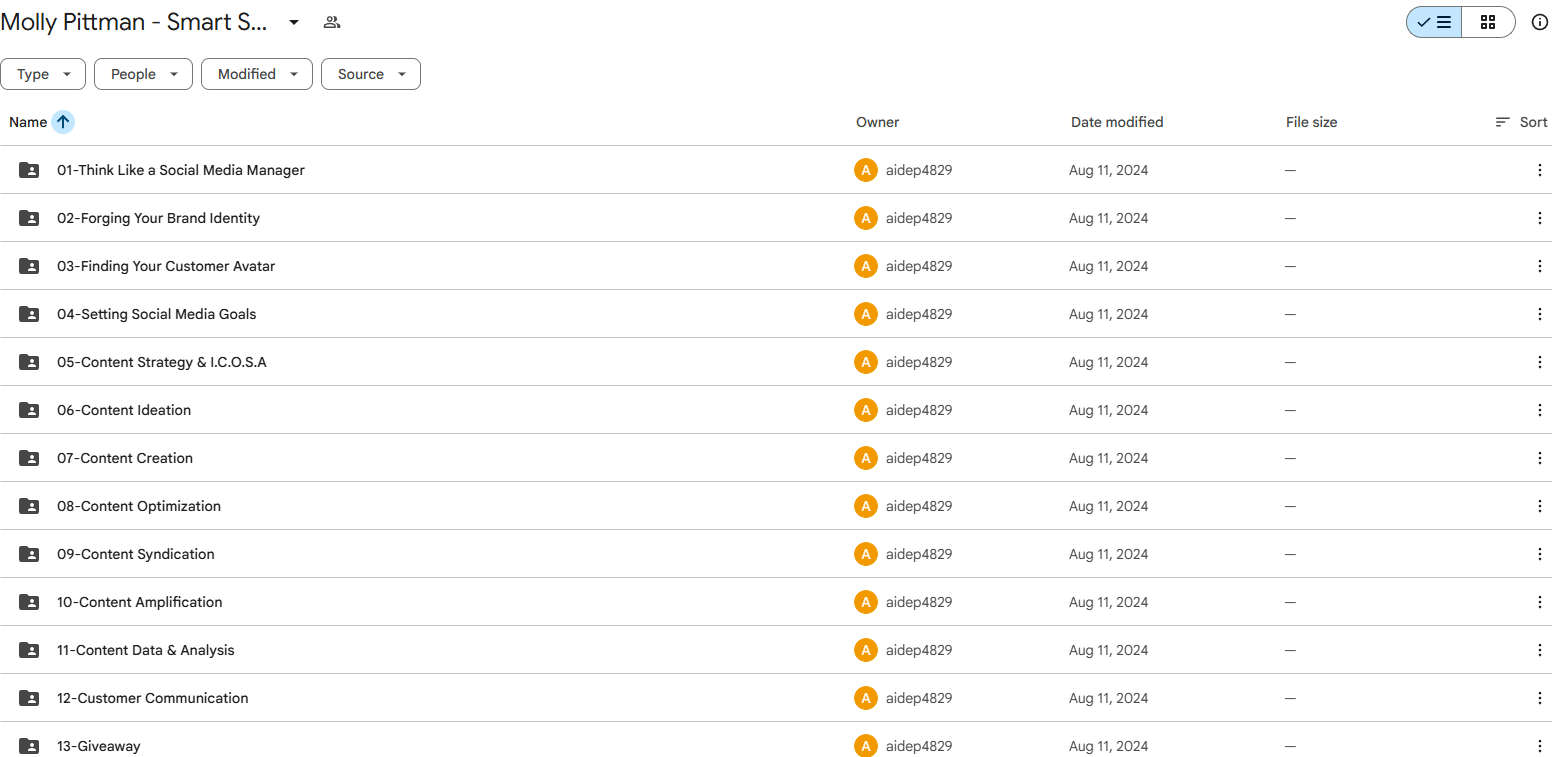The height and width of the screenshot is (757, 1552).
Task: Click owner avatar in 01-Think Like a Social Media Manager row
Action: (x=866, y=170)
